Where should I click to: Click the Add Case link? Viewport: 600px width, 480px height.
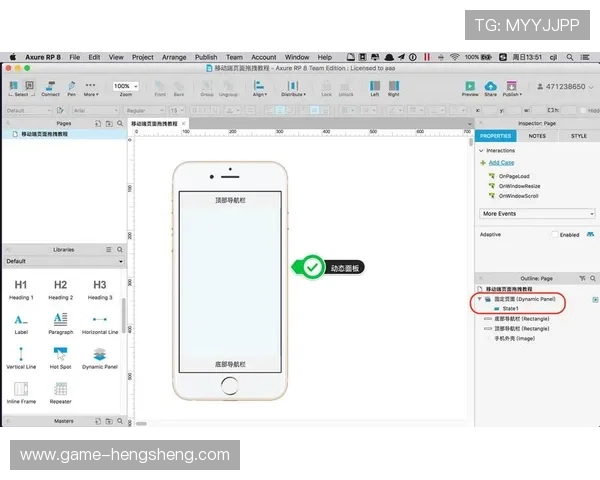(x=501, y=163)
